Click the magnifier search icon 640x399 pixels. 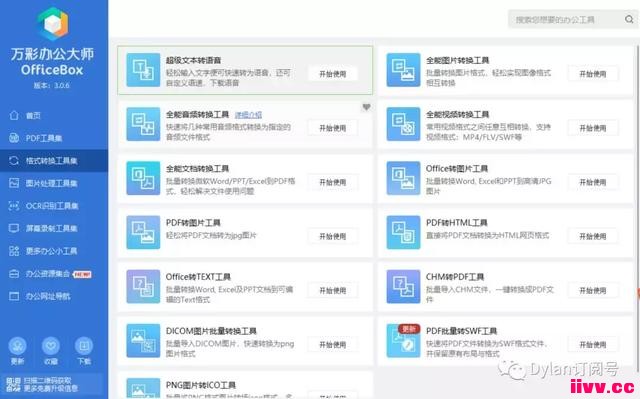629,19
